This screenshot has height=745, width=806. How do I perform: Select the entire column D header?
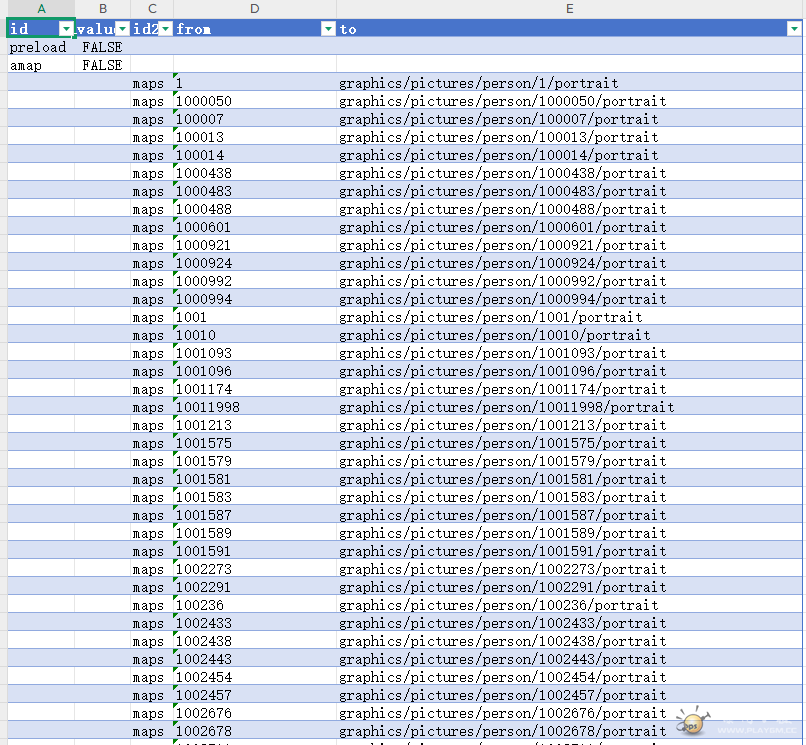255,9
